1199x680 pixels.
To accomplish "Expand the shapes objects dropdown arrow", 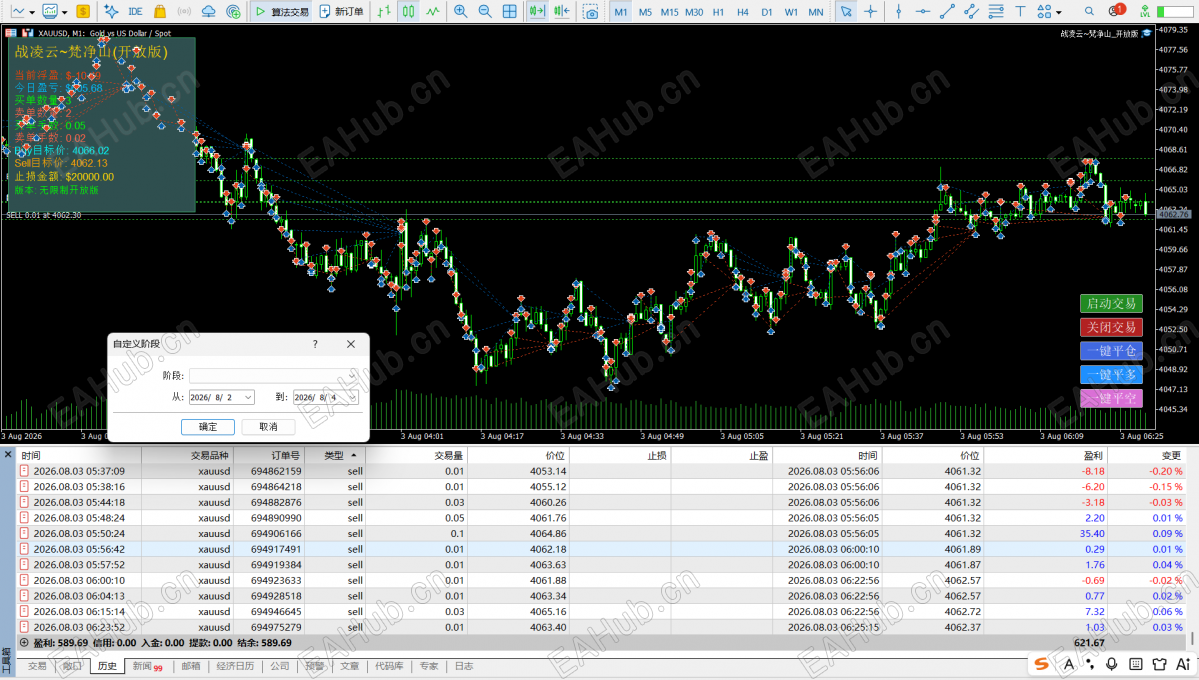I will pyautogui.click(x=1058, y=12).
